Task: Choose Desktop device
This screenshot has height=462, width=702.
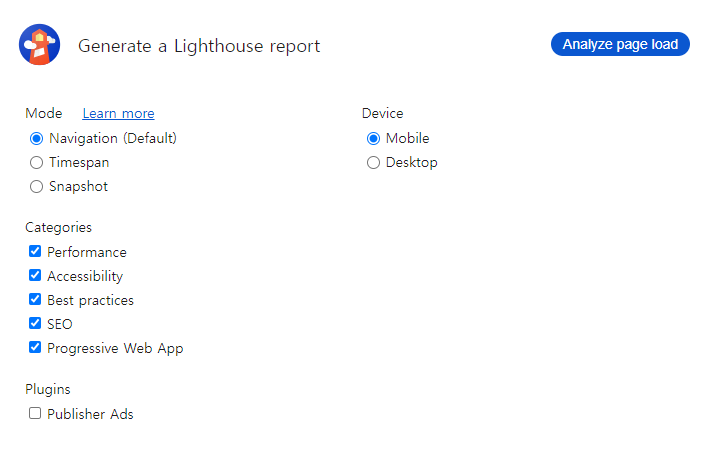Action: click(x=373, y=163)
